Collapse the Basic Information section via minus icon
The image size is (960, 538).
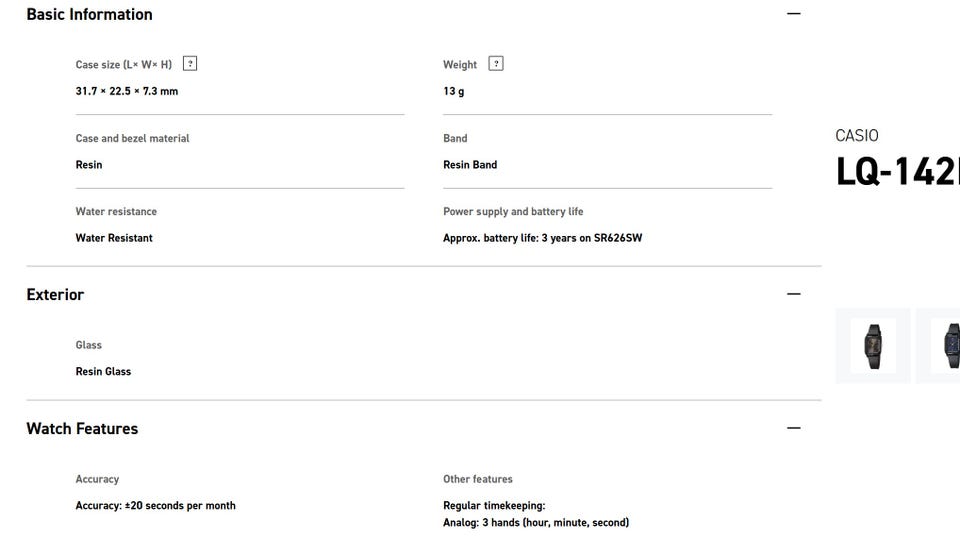tap(794, 14)
